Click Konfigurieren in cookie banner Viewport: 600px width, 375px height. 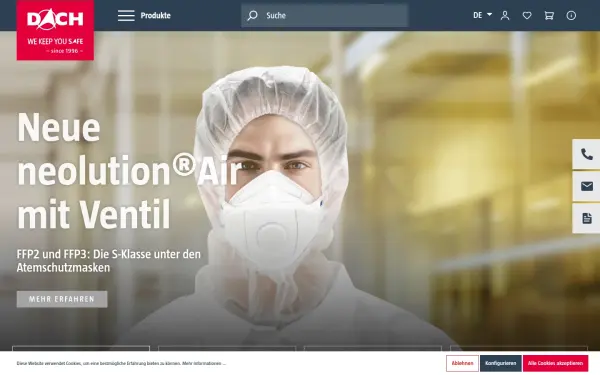[x=501, y=363]
